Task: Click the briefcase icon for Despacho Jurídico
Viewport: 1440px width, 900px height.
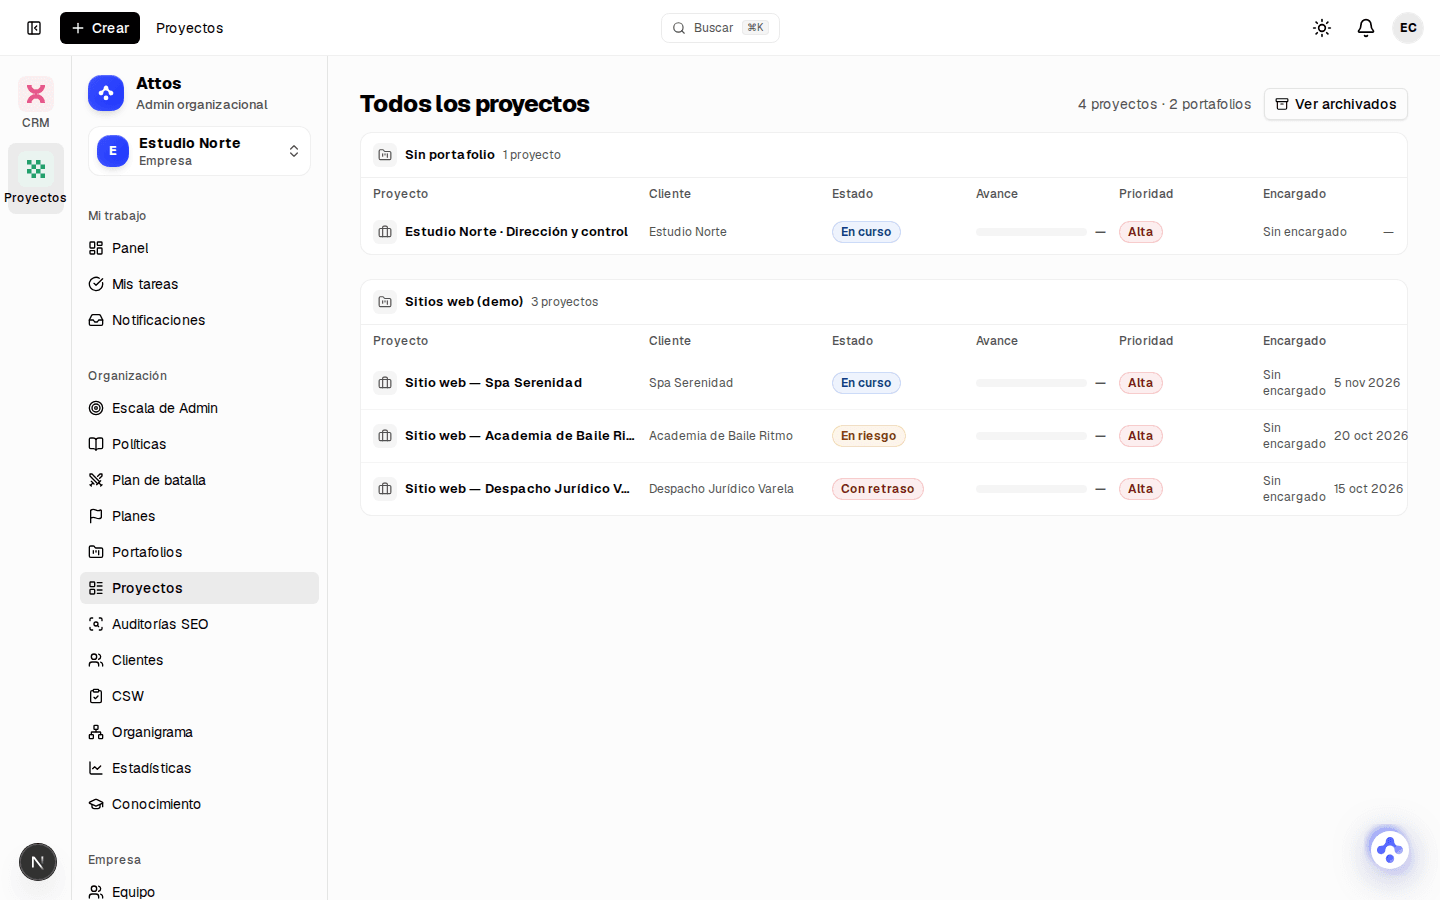Action: (x=385, y=489)
